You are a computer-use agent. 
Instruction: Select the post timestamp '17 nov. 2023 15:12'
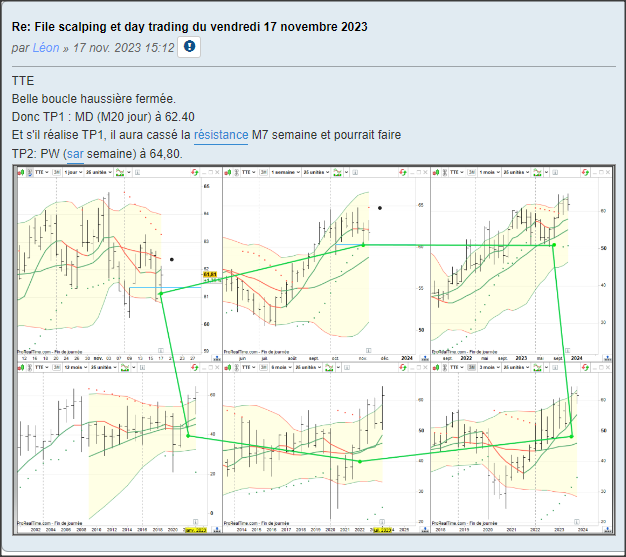tap(123, 48)
